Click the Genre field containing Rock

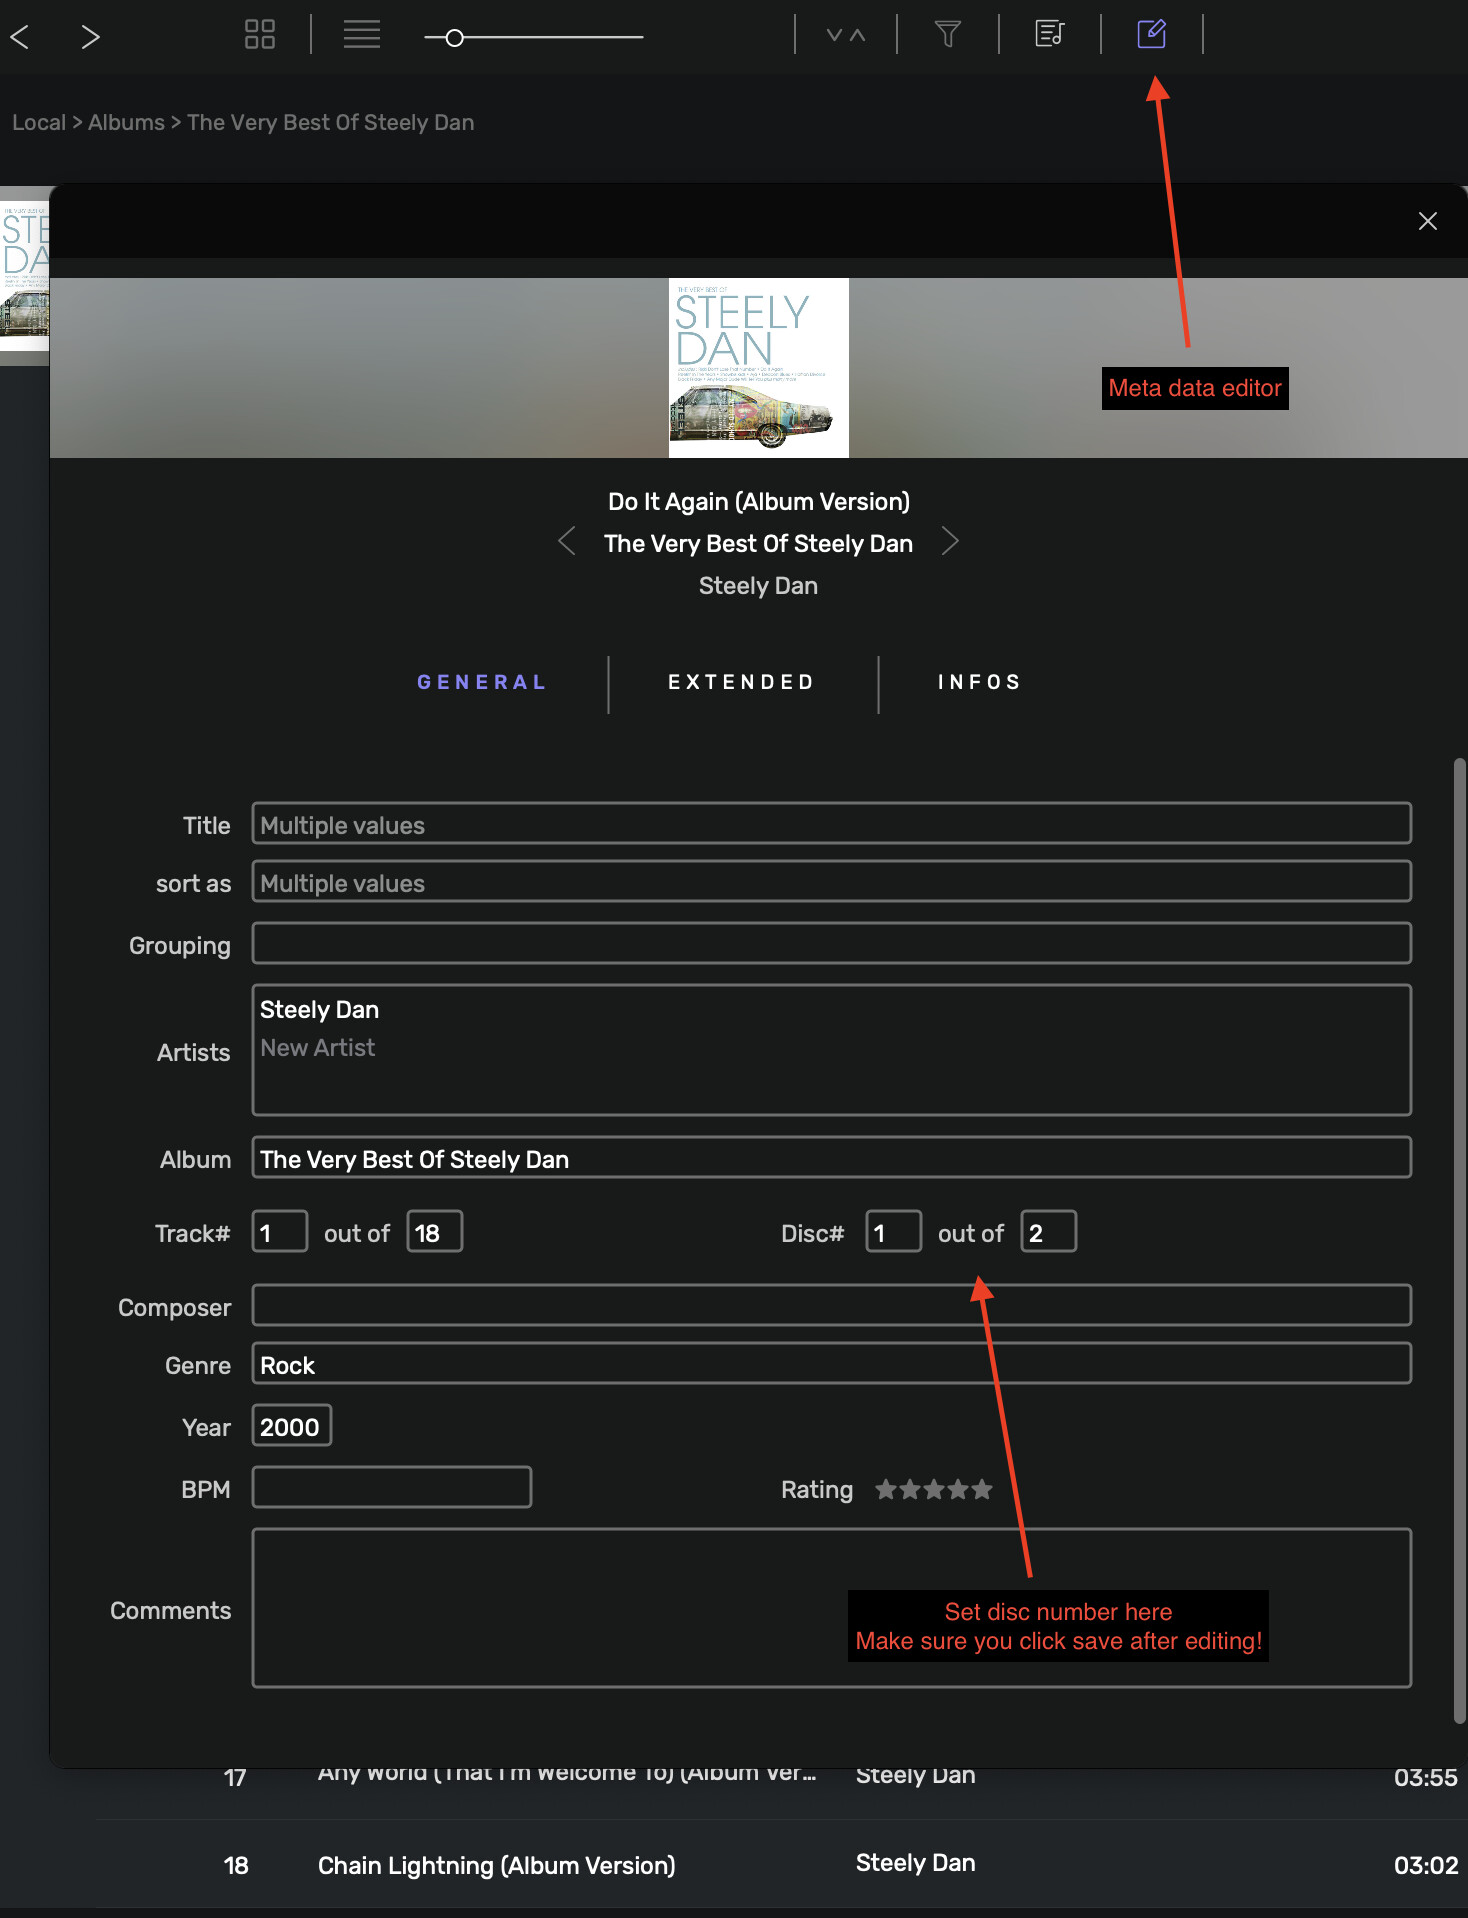click(x=832, y=1364)
